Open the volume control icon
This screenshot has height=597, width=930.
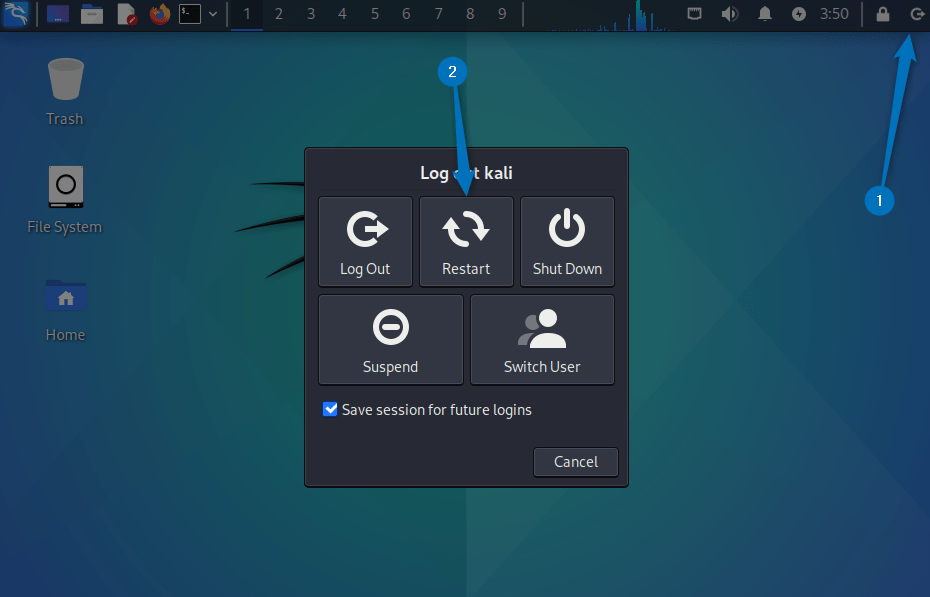coord(729,14)
